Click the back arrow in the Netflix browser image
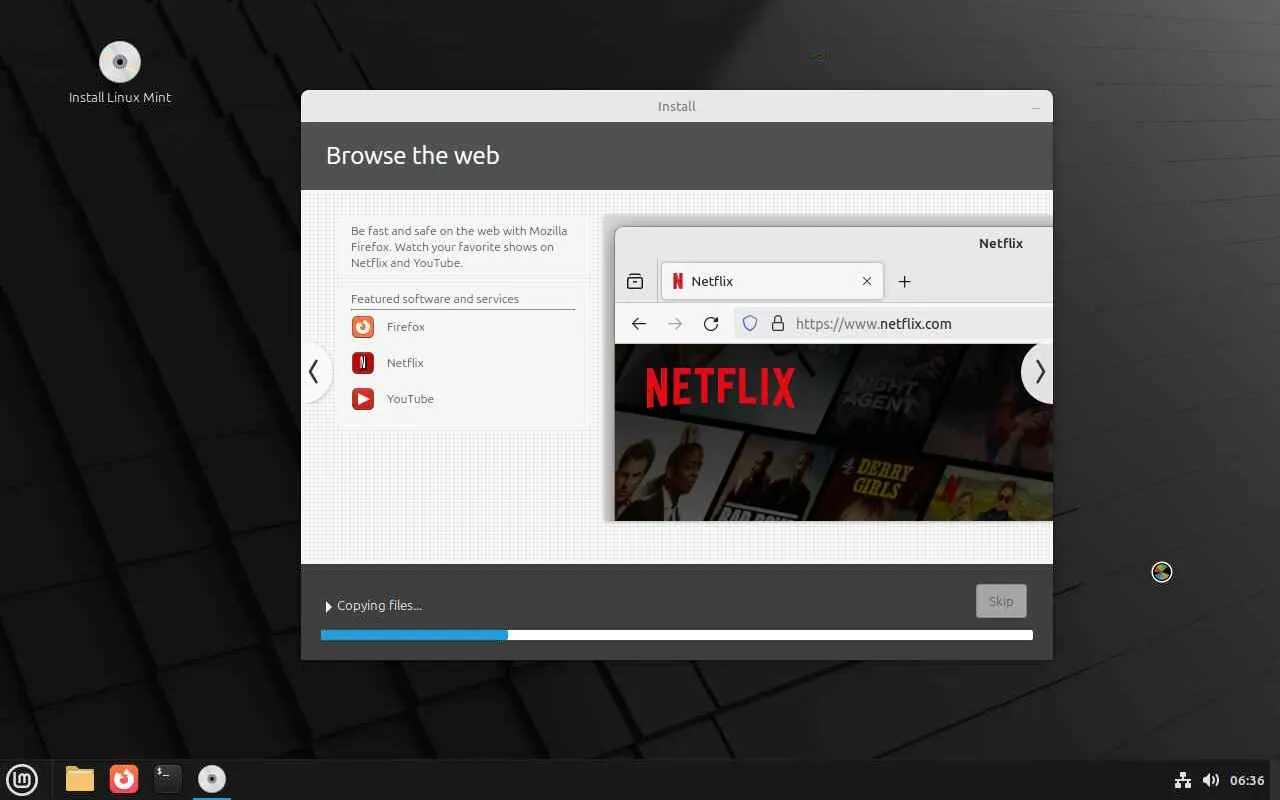 [639, 324]
